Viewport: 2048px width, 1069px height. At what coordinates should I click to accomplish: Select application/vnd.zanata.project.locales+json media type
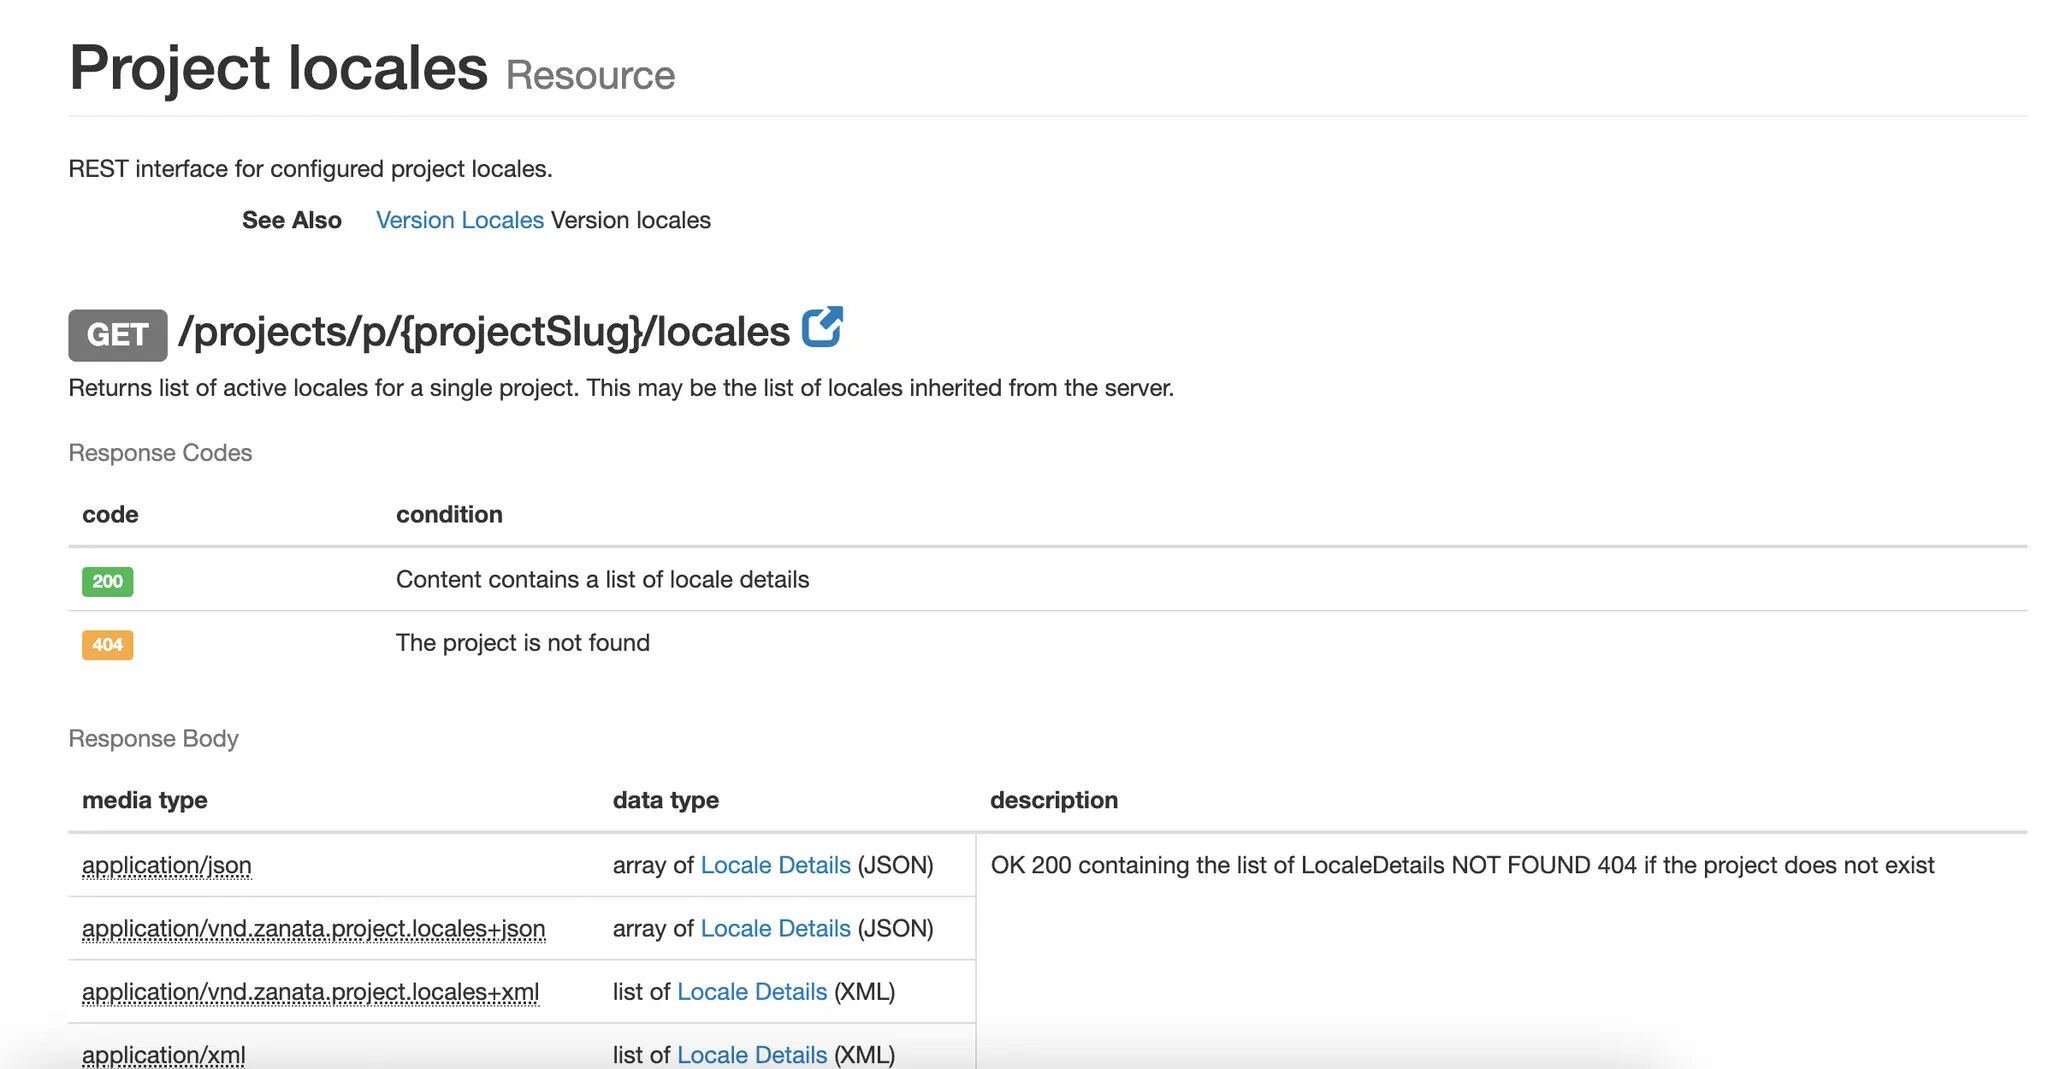pyautogui.click(x=313, y=929)
